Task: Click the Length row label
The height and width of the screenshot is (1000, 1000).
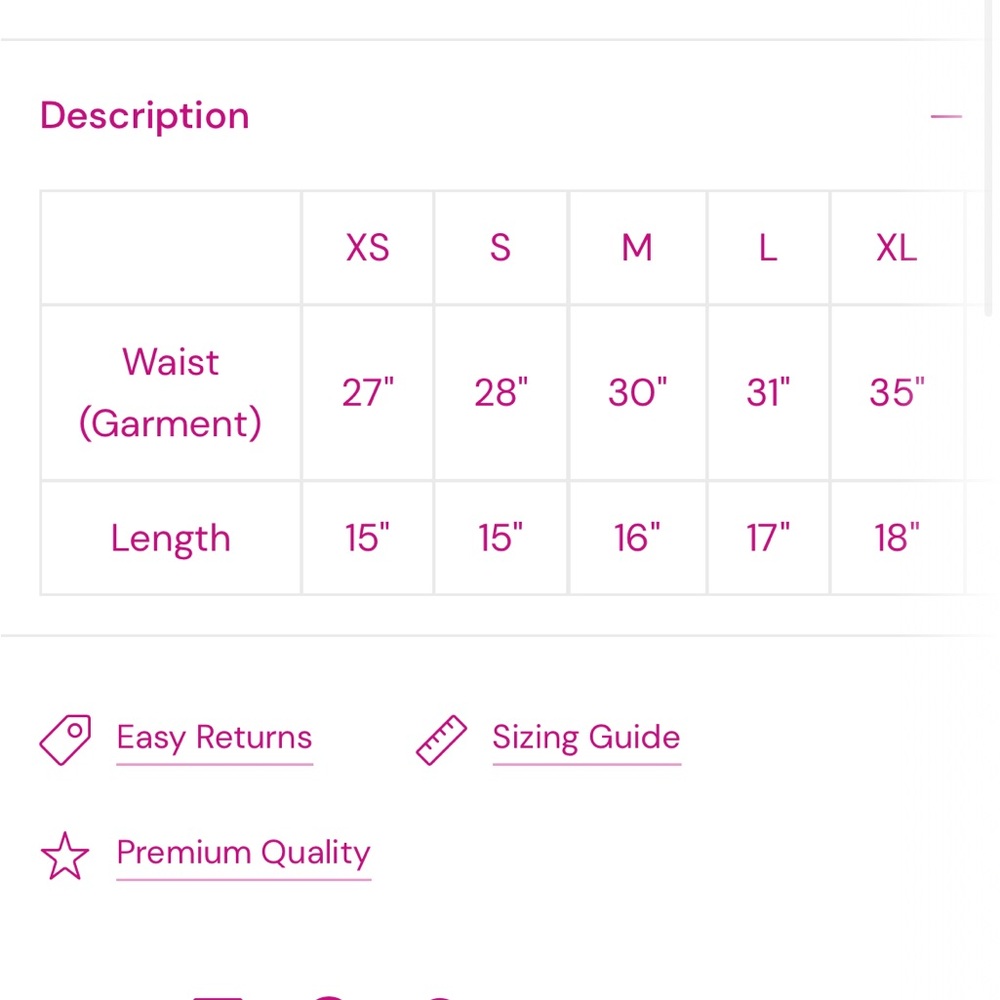Action: point(170,538)
